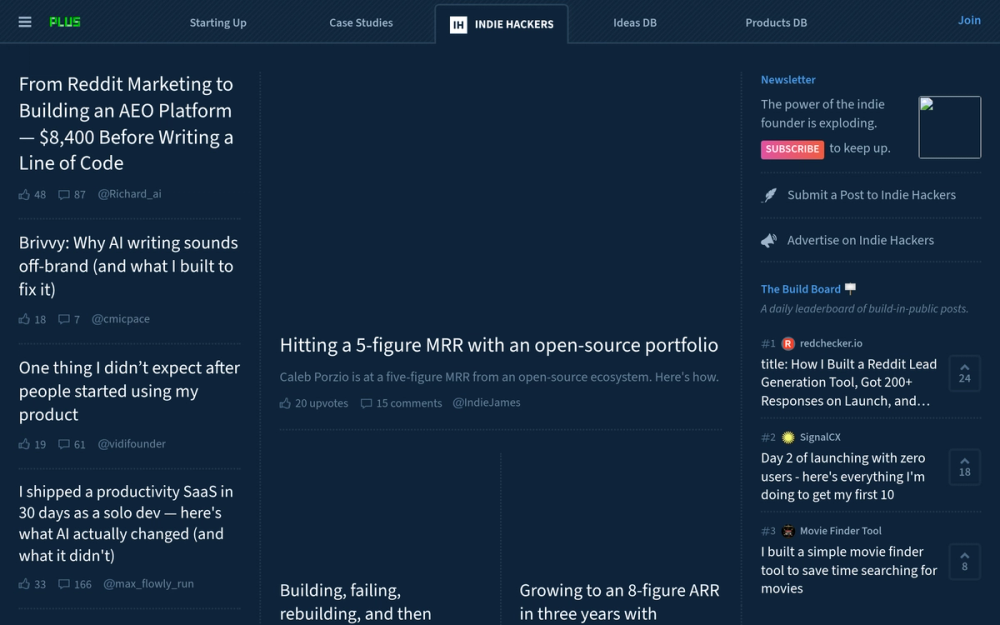Click thumbs-up icon next to 20 upvotes
The image size is (1000, 625).
click(285, 403)
